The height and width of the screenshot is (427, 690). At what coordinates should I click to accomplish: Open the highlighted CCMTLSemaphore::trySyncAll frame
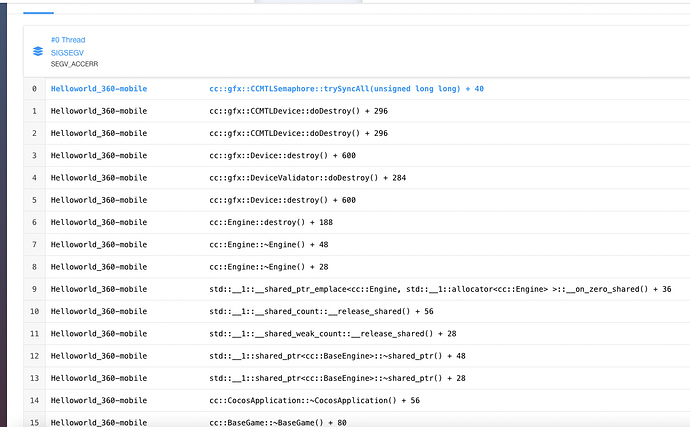[346, 89]
